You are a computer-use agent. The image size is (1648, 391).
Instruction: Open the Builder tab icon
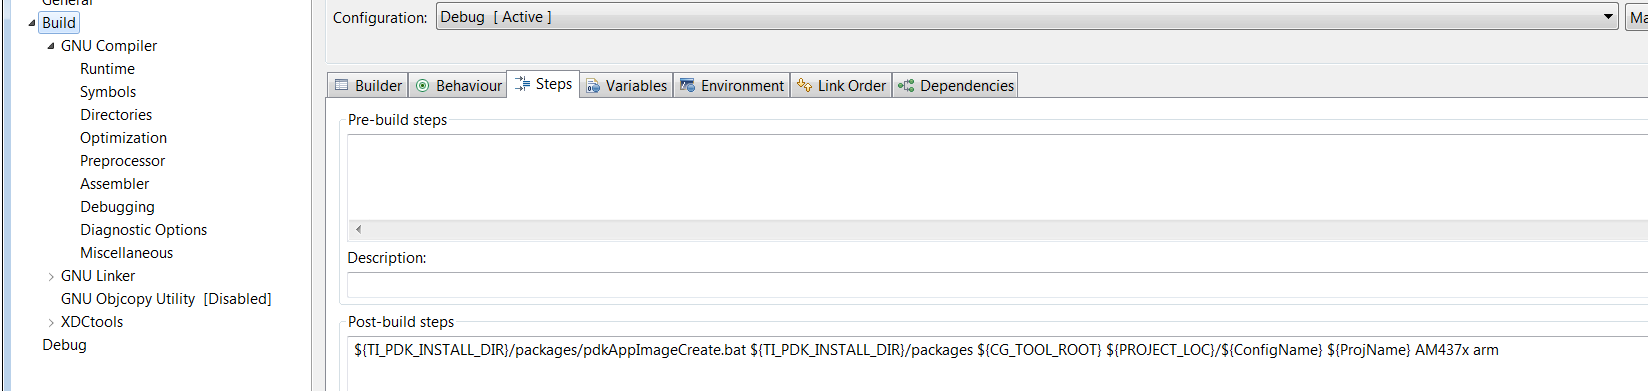click(342, 85)
